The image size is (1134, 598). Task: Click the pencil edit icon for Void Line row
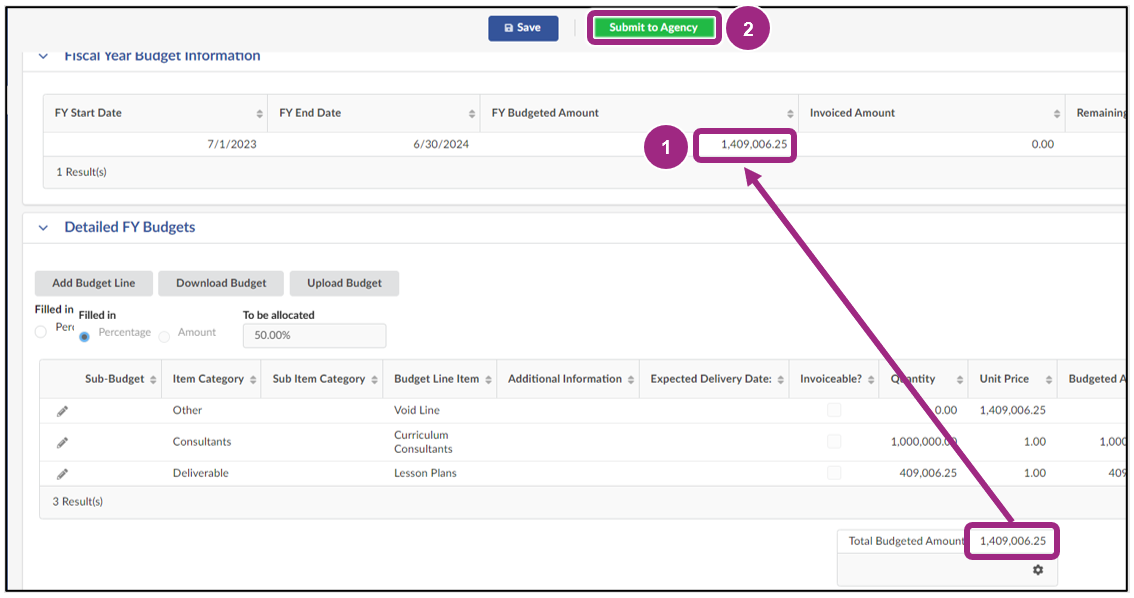pos(62,411)
